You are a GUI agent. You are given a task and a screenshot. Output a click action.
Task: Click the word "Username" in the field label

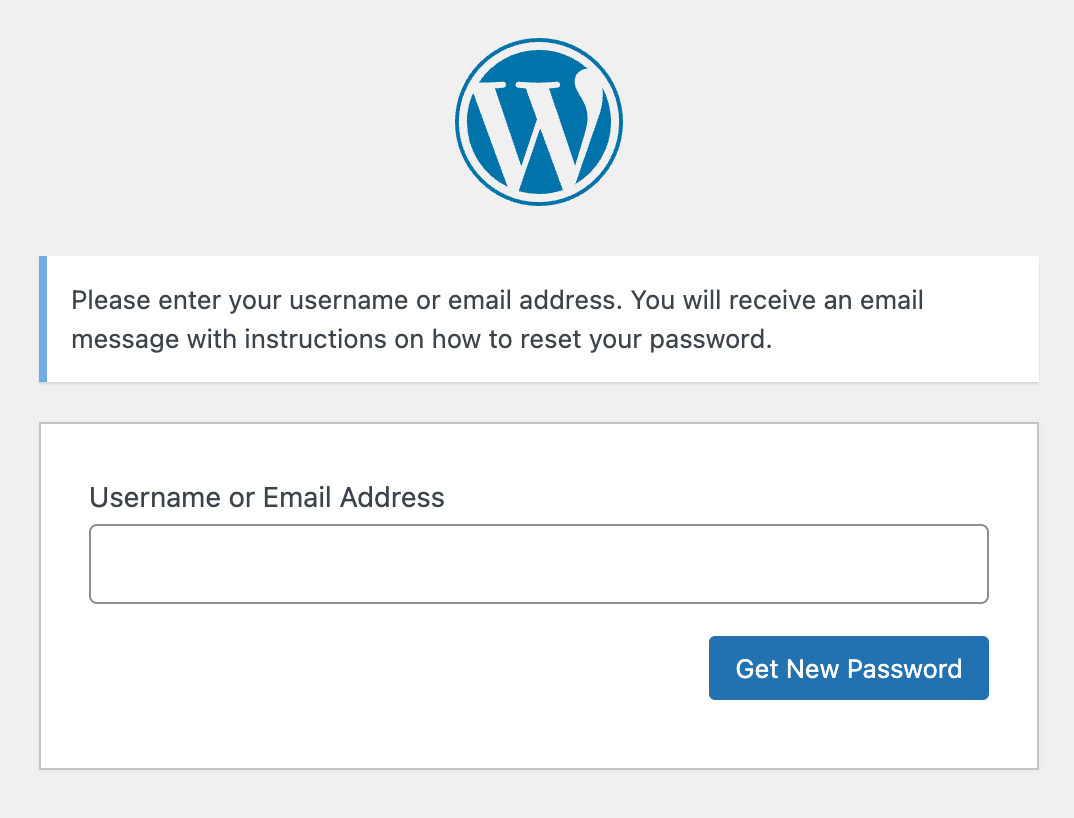(x=155, y=497)
